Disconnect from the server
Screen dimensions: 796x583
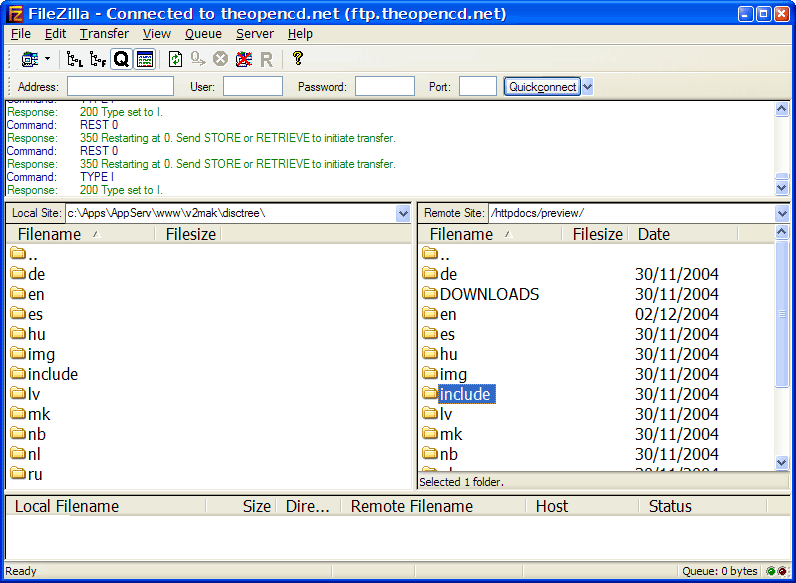click(244, 59)
